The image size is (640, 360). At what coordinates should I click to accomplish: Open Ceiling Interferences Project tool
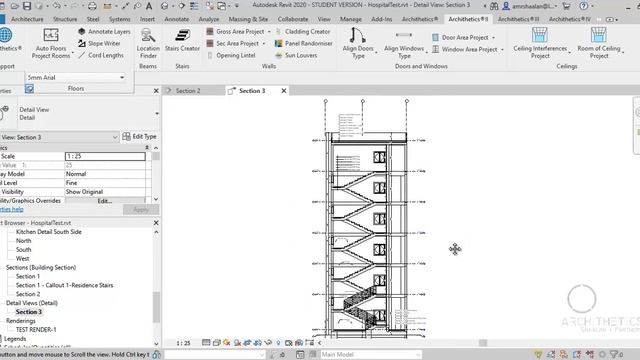click(540, 44)
